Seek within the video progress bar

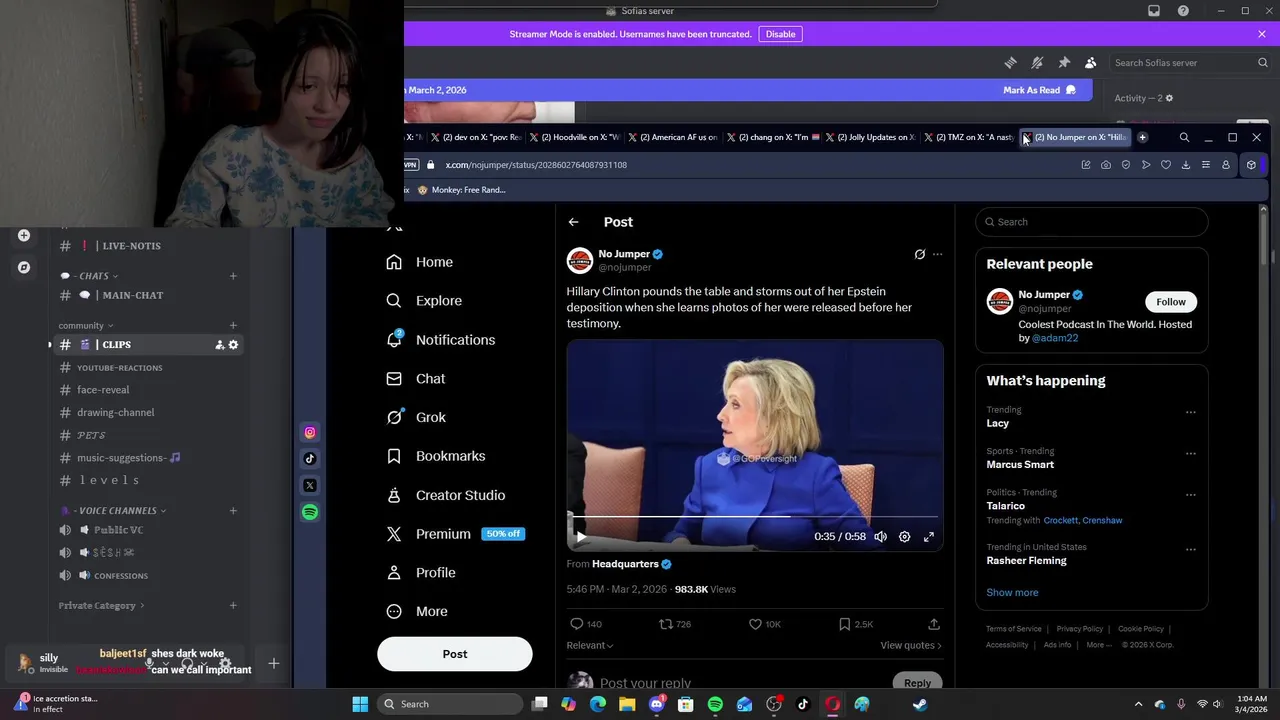[755, 517]
